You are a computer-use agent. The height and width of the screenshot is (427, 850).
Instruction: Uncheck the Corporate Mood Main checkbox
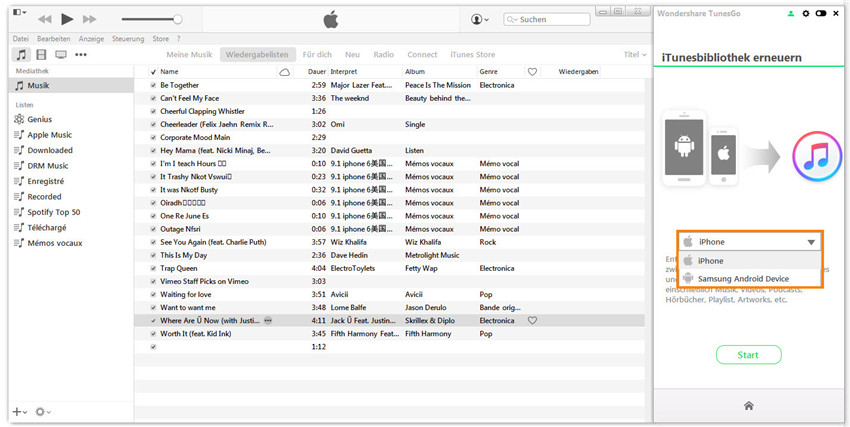click(x=153, y=138)
